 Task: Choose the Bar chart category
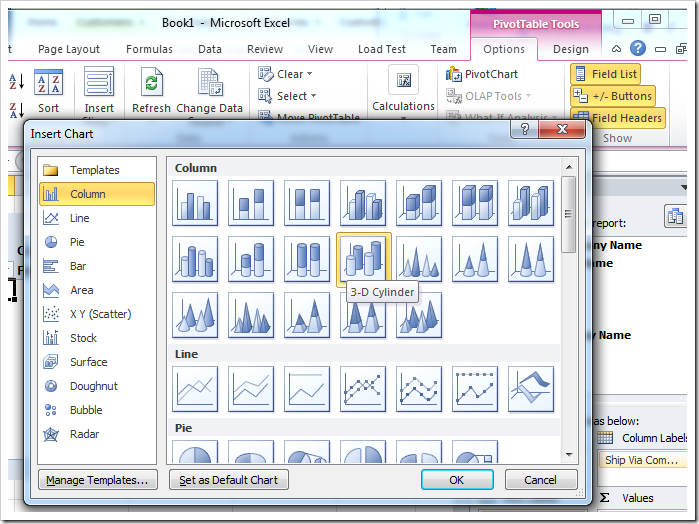[97, 266]
